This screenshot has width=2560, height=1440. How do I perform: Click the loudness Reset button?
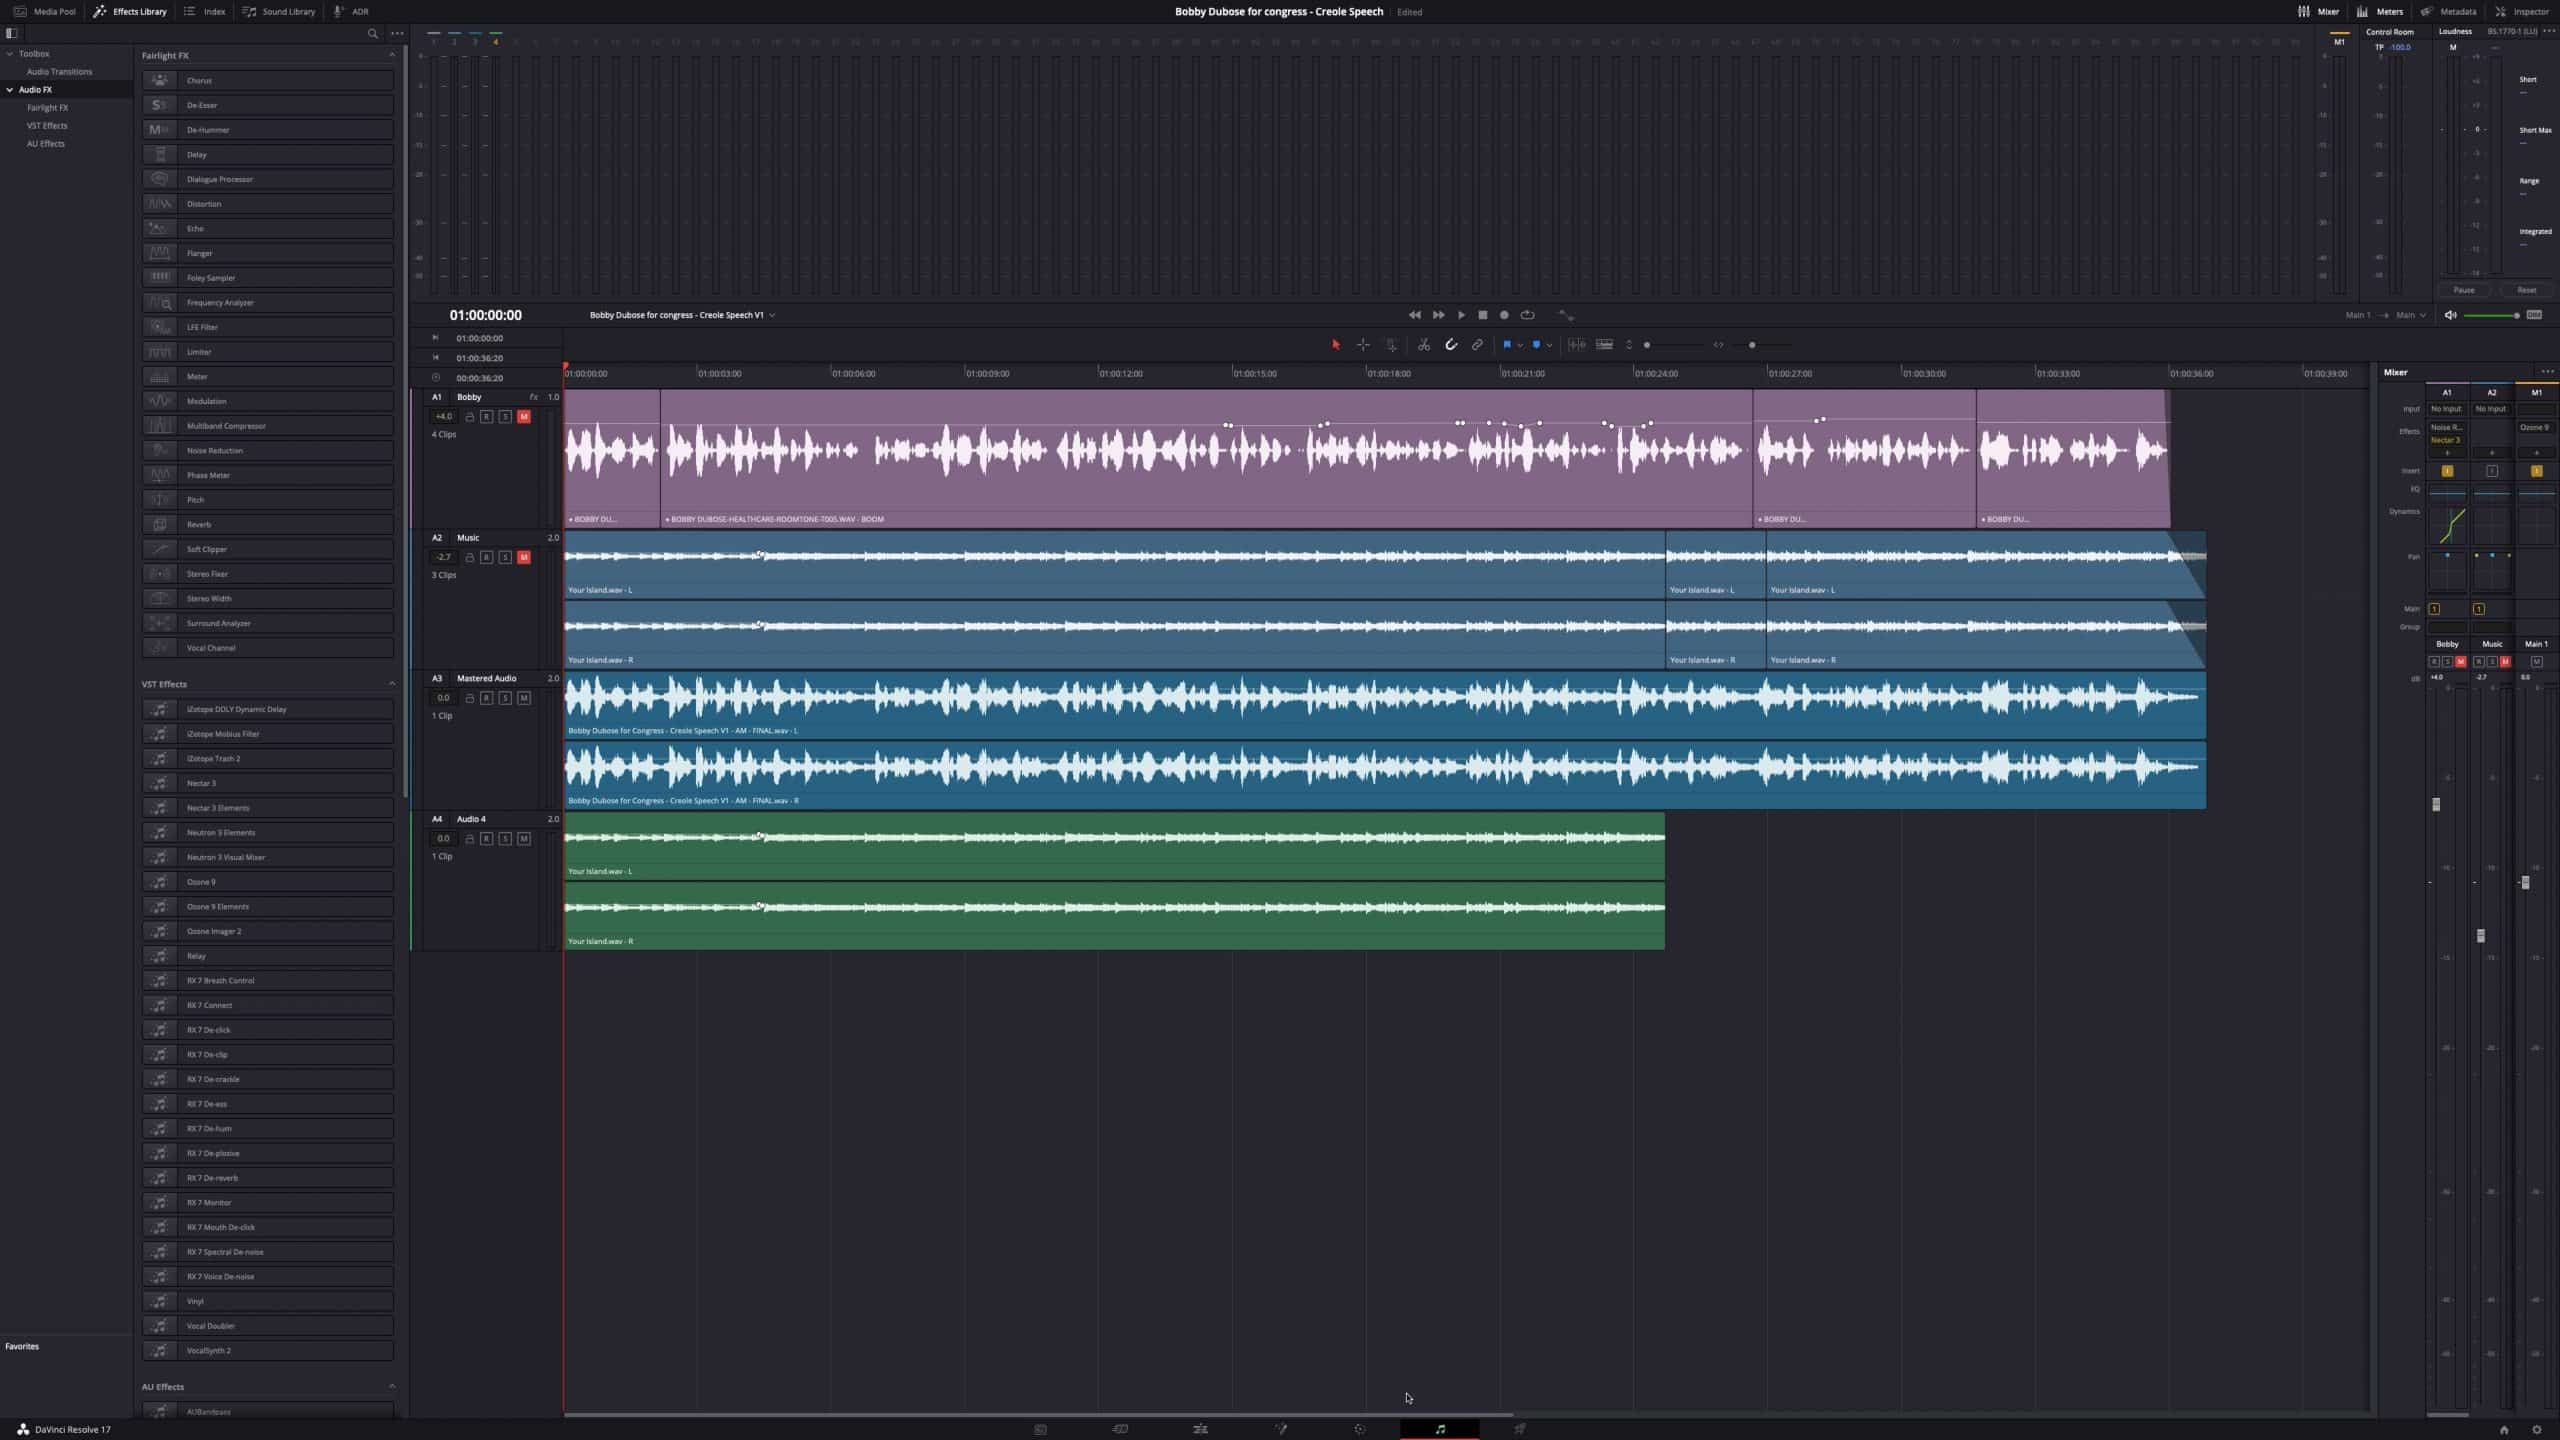pyautogui.click(x=2527, y=290)
